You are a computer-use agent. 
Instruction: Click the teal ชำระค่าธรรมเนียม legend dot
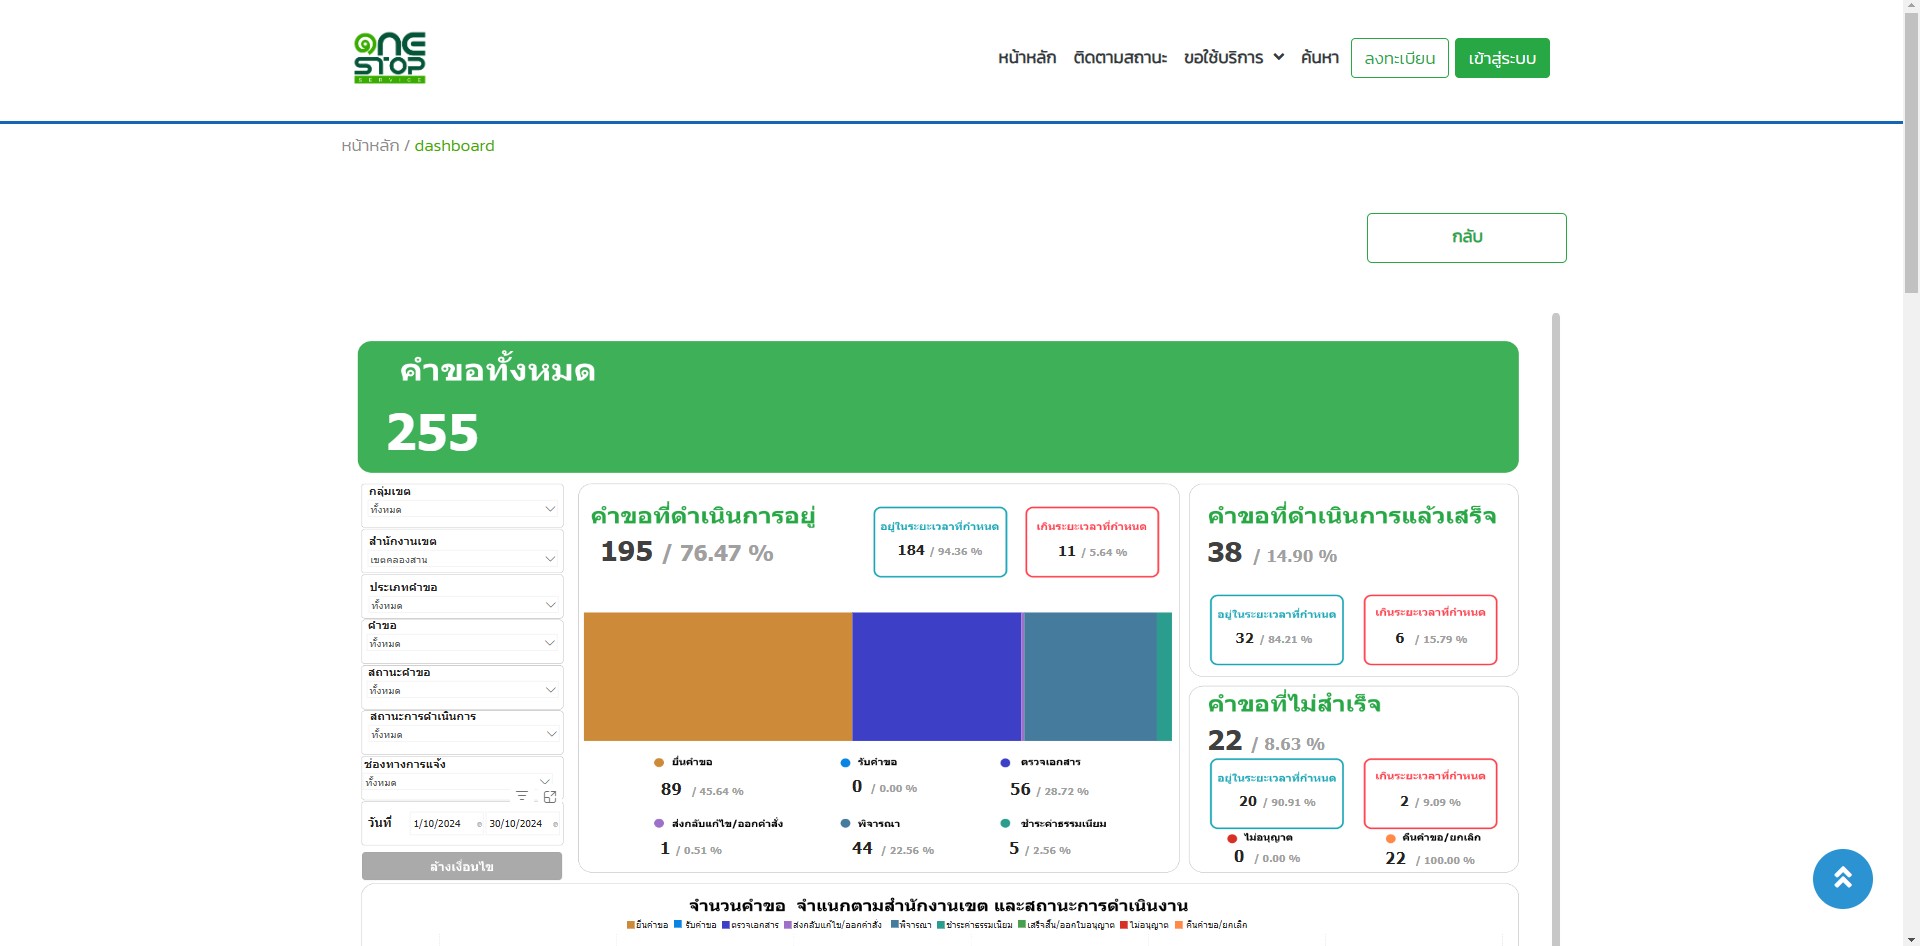1005,824
